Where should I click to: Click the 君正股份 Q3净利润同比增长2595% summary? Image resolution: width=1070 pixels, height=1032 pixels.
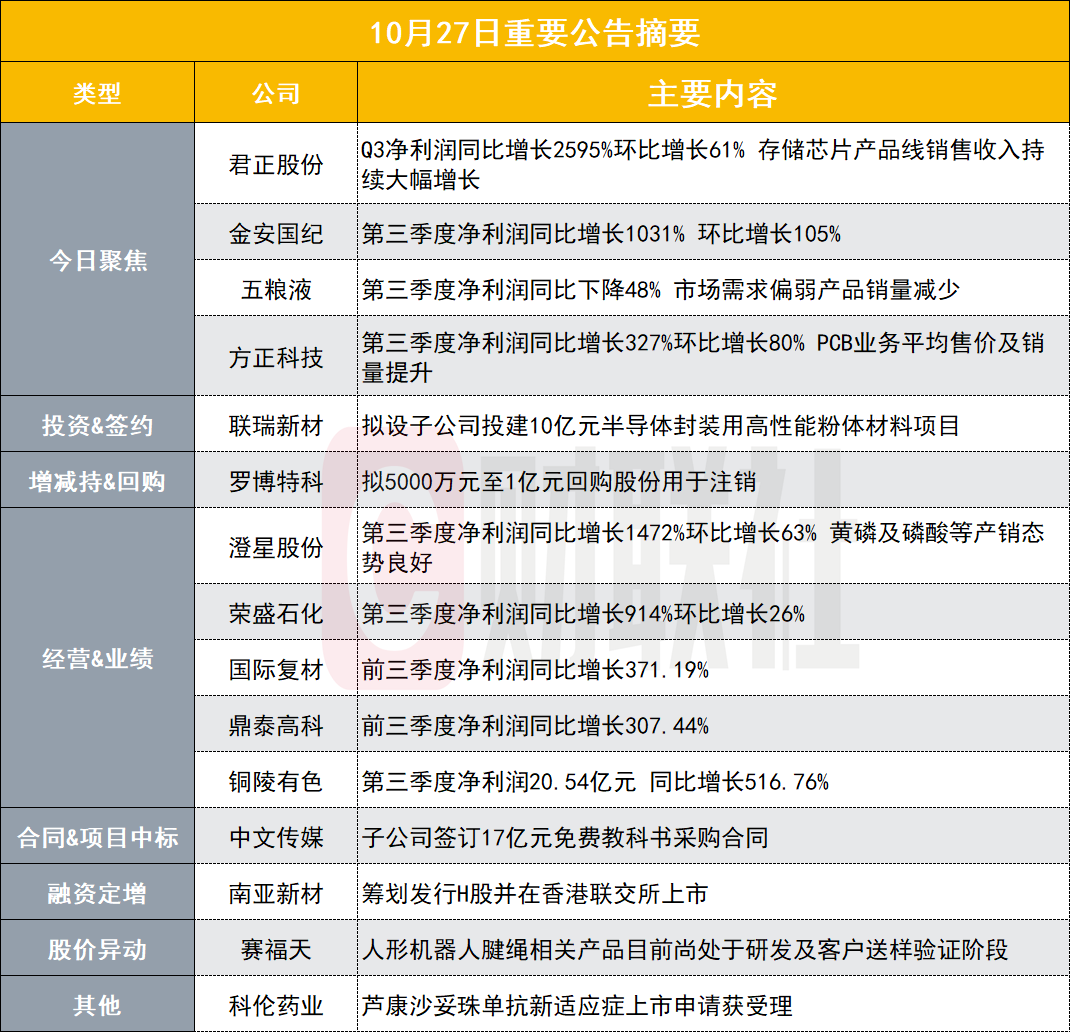[x=703, y=164]
